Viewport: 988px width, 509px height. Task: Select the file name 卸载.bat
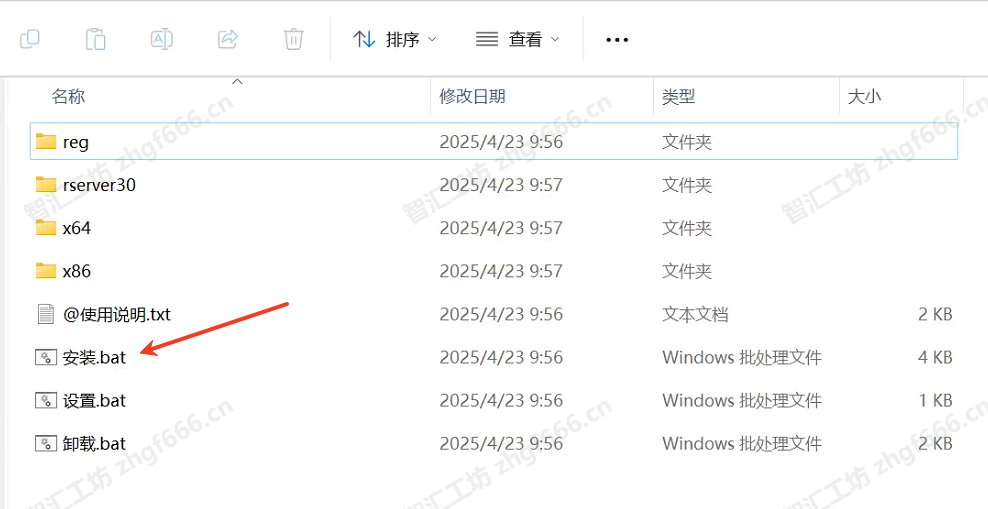95,443
